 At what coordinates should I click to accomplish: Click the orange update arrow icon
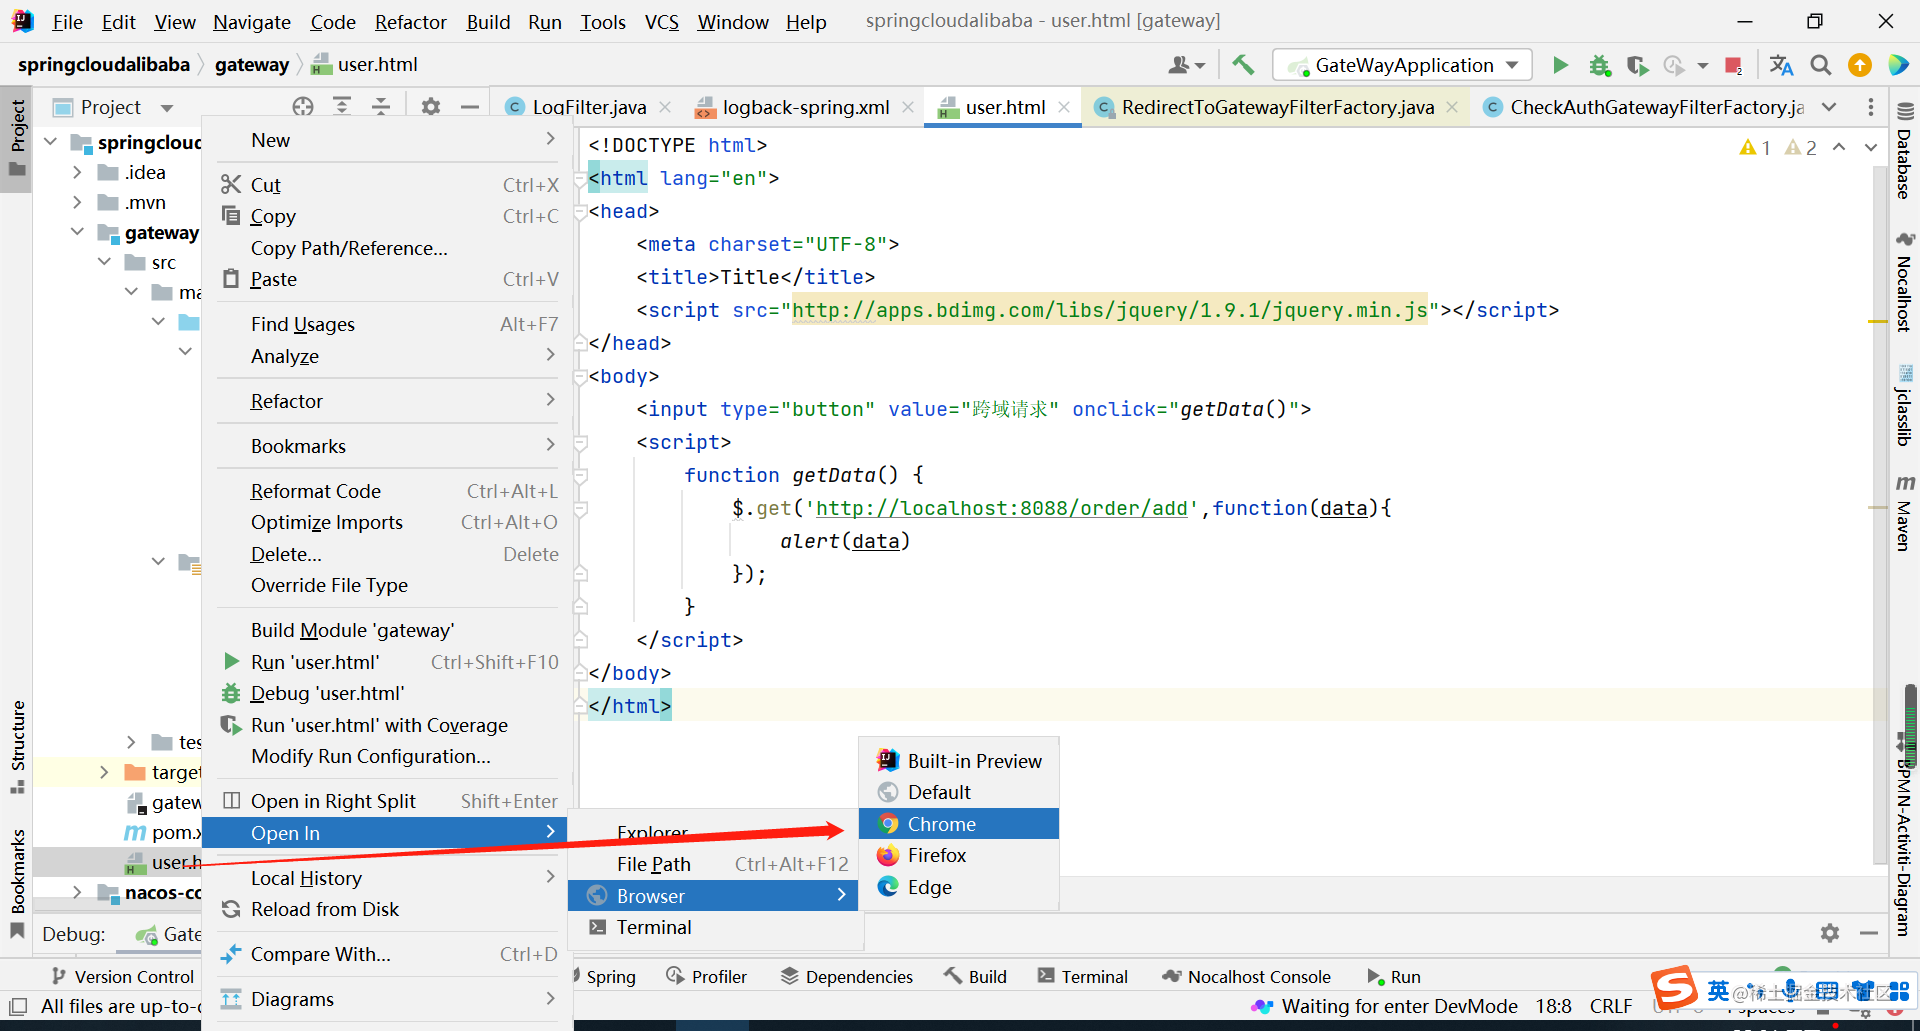pos(1860,65)
